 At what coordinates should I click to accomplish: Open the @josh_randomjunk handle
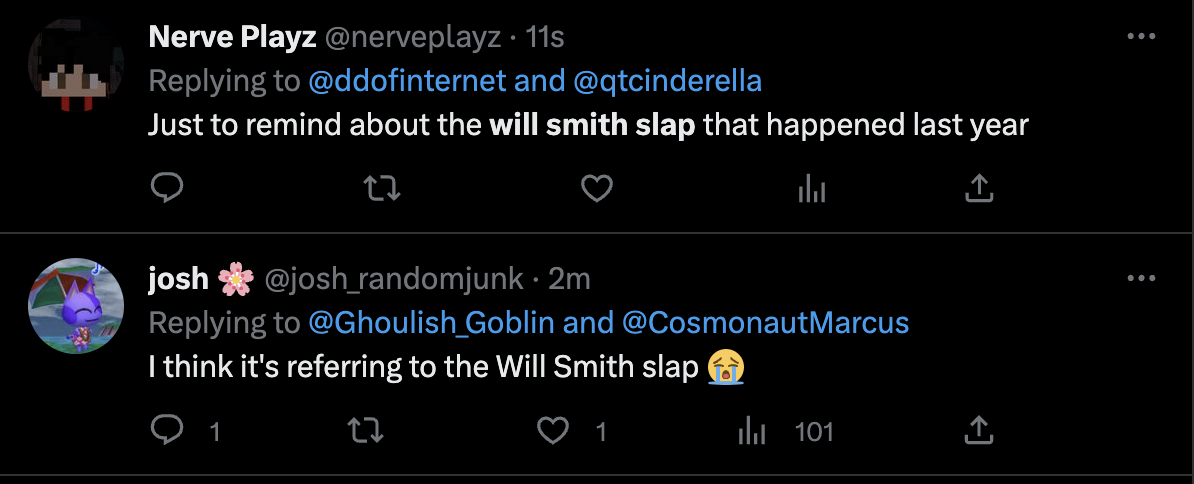tap(394, 280)
